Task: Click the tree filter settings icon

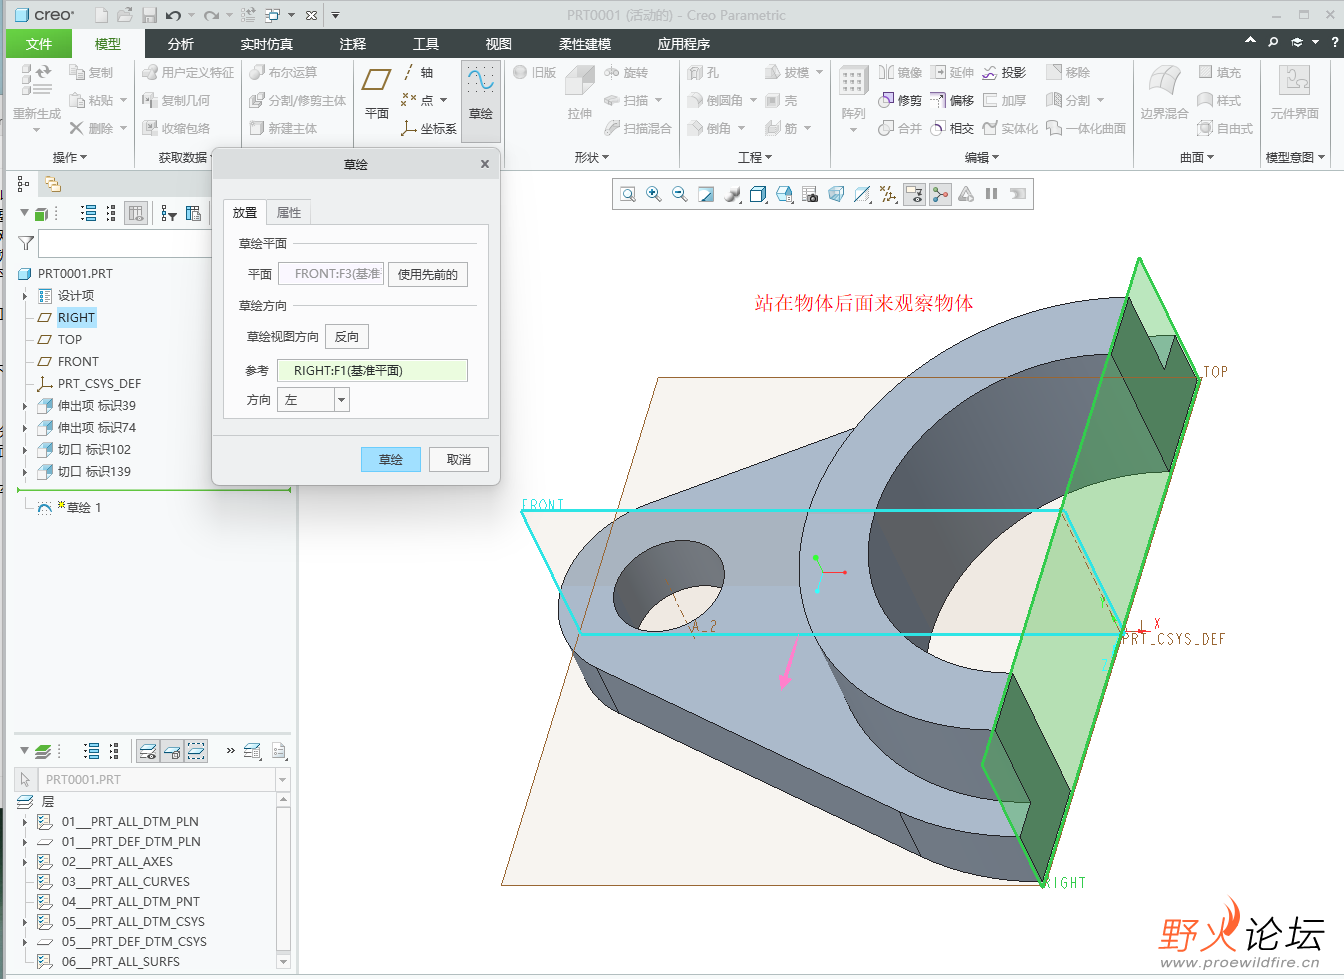Action: 168,213
